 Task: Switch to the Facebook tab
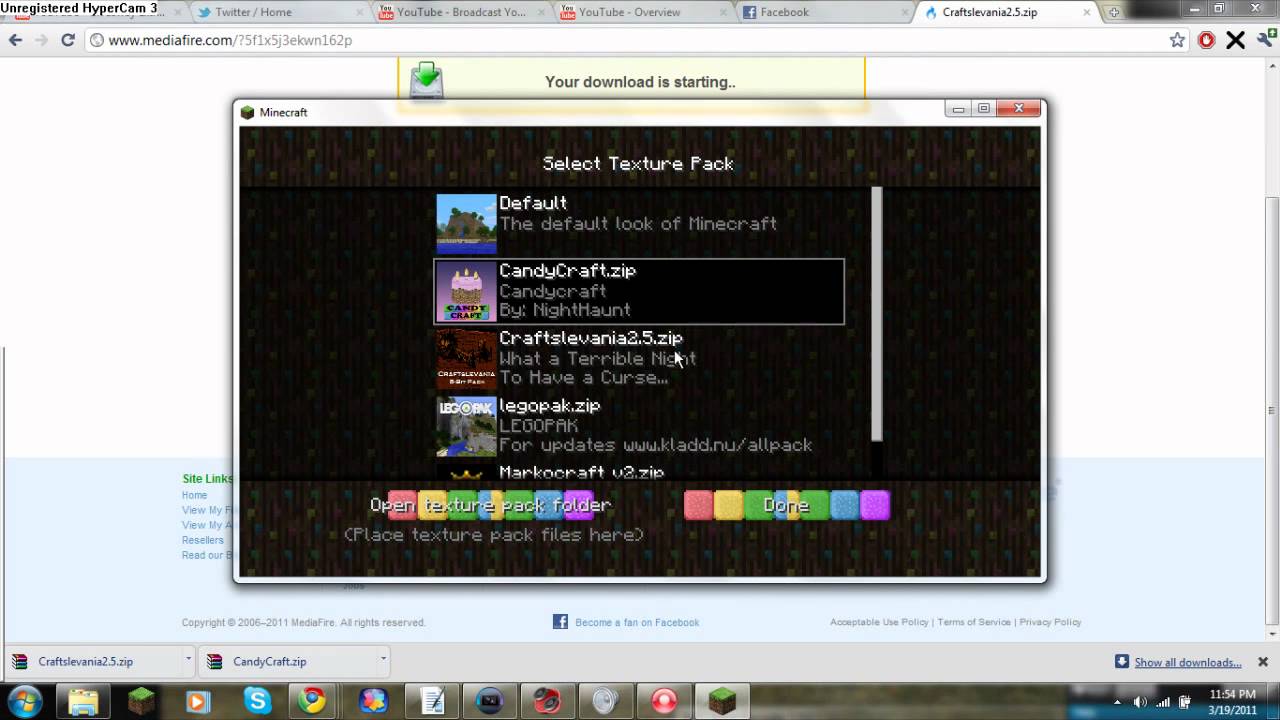tap(823, 12)
